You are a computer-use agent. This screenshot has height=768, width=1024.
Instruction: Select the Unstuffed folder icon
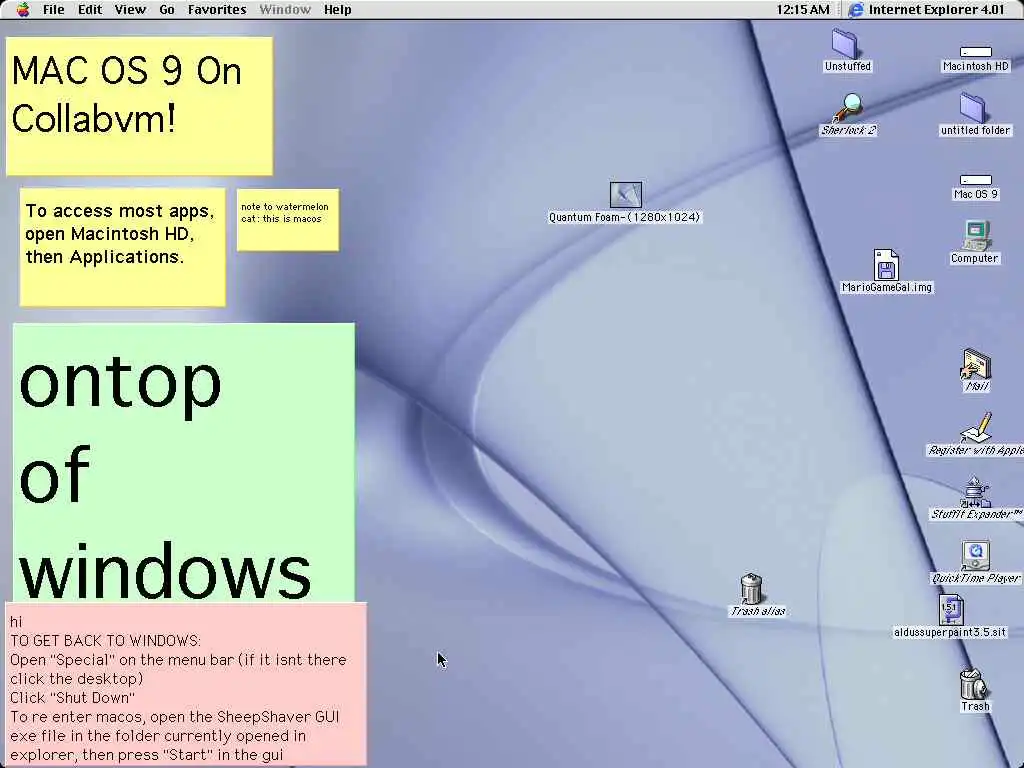(846, 44)
